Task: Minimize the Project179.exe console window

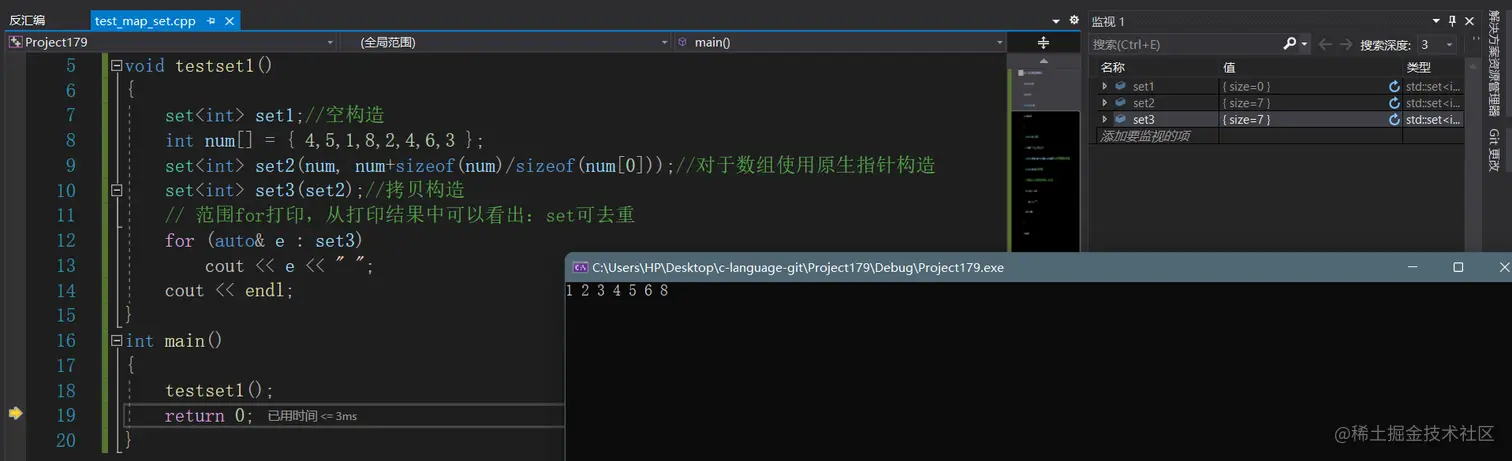Action: [x=1413, y=267]
